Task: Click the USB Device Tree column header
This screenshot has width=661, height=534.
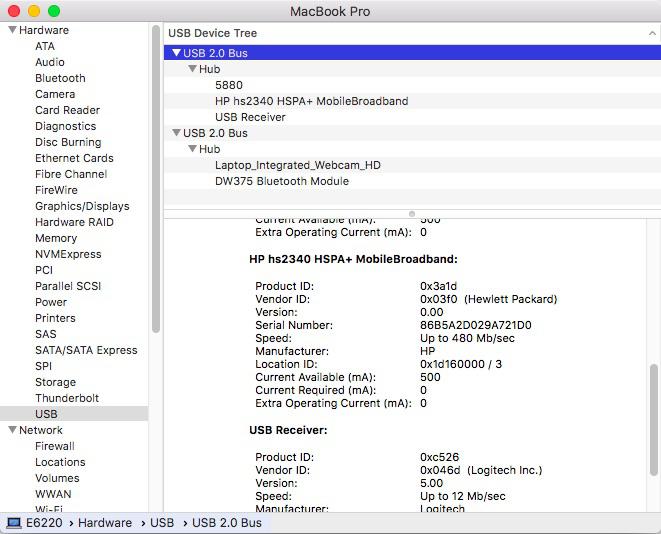Action: click(x=412, y=33)
